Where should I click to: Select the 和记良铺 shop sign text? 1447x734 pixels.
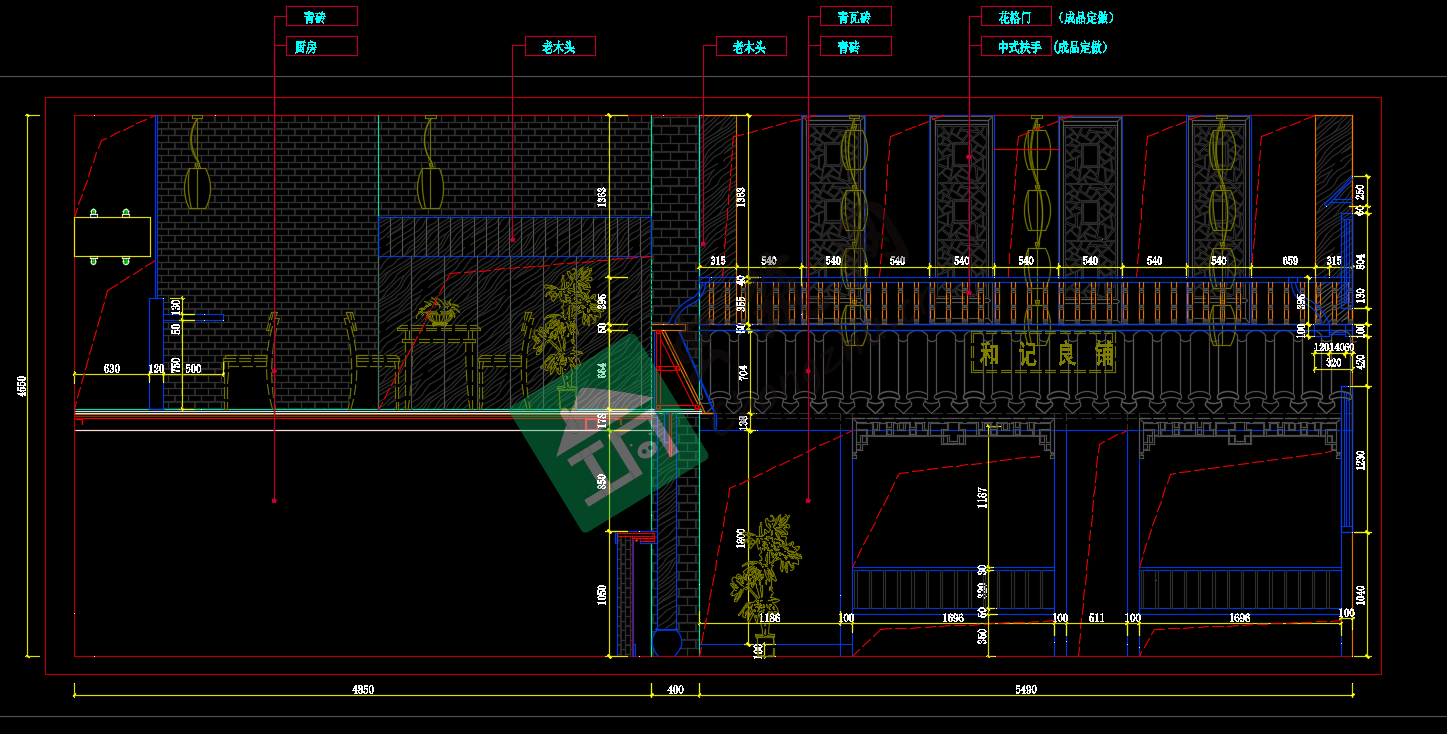pyautogui.click(x=1047, y=354)
